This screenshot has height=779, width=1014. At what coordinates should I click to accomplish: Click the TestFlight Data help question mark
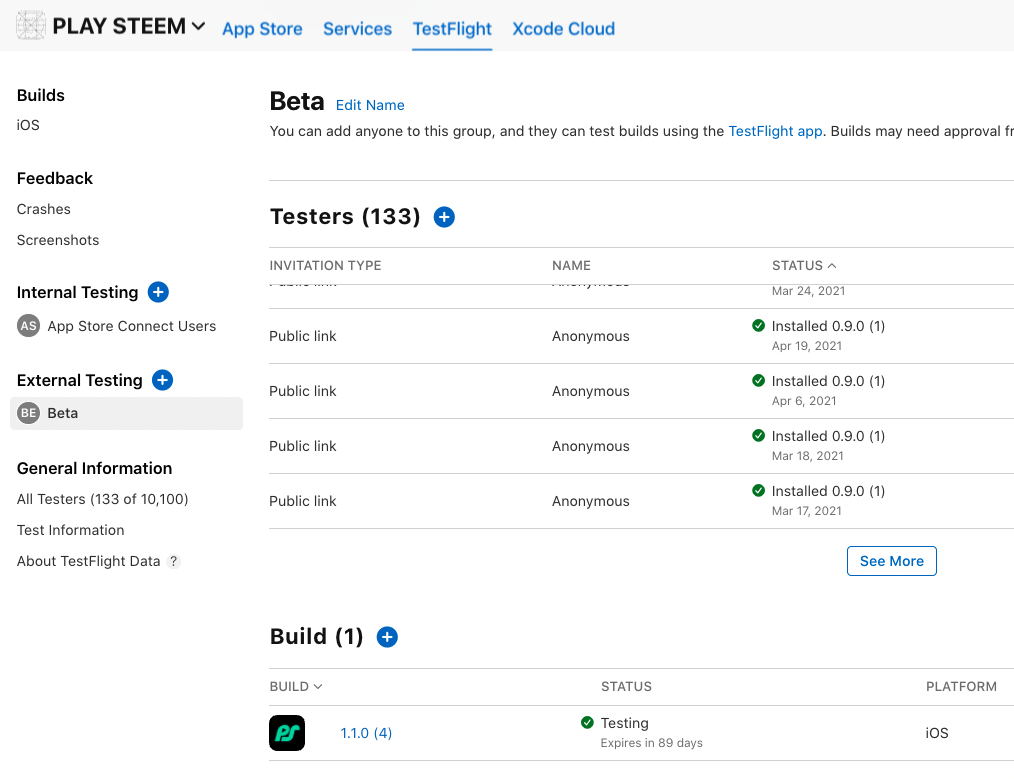[173, 561]
